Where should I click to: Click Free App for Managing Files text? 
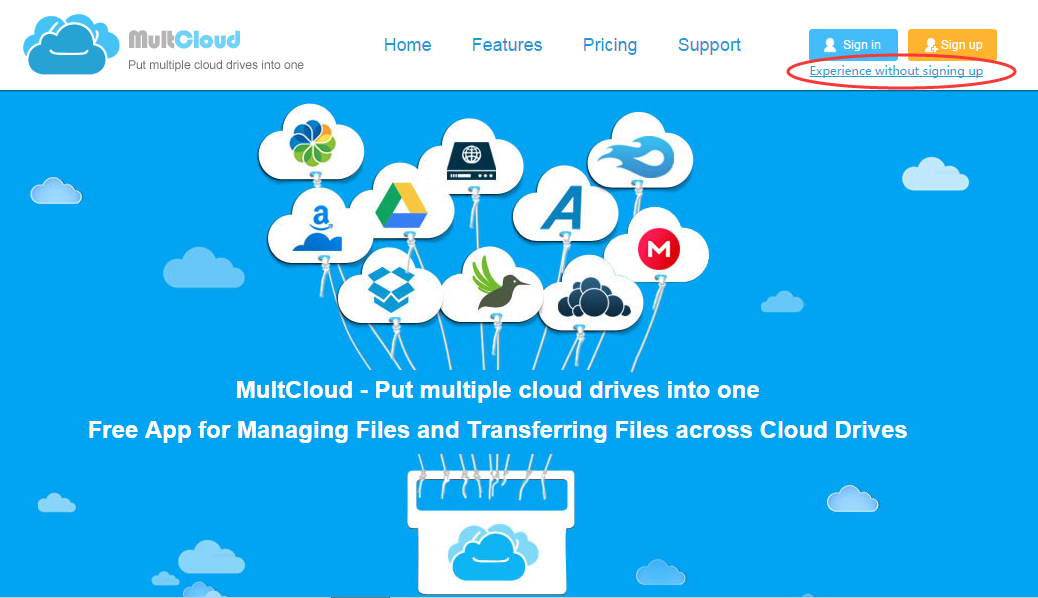tap(497, 430)
